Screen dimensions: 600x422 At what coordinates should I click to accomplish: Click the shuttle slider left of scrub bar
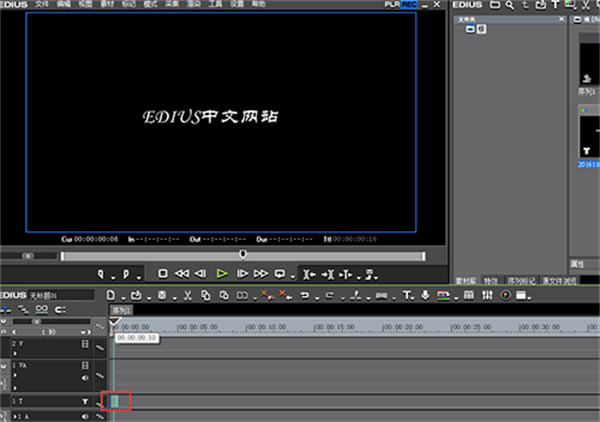coord(28,256)
